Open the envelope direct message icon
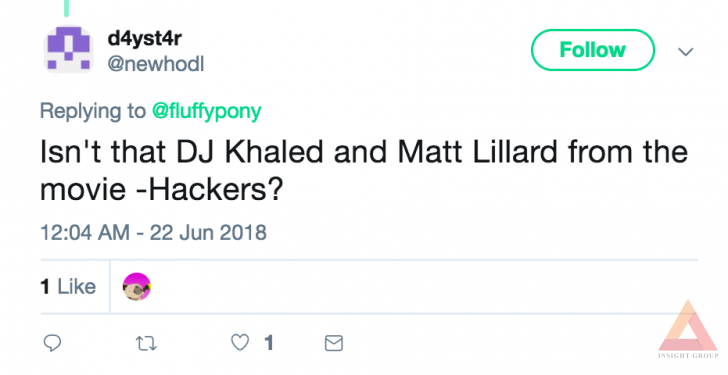Screen dimensions: 728x375 click(x=333, y=343)
